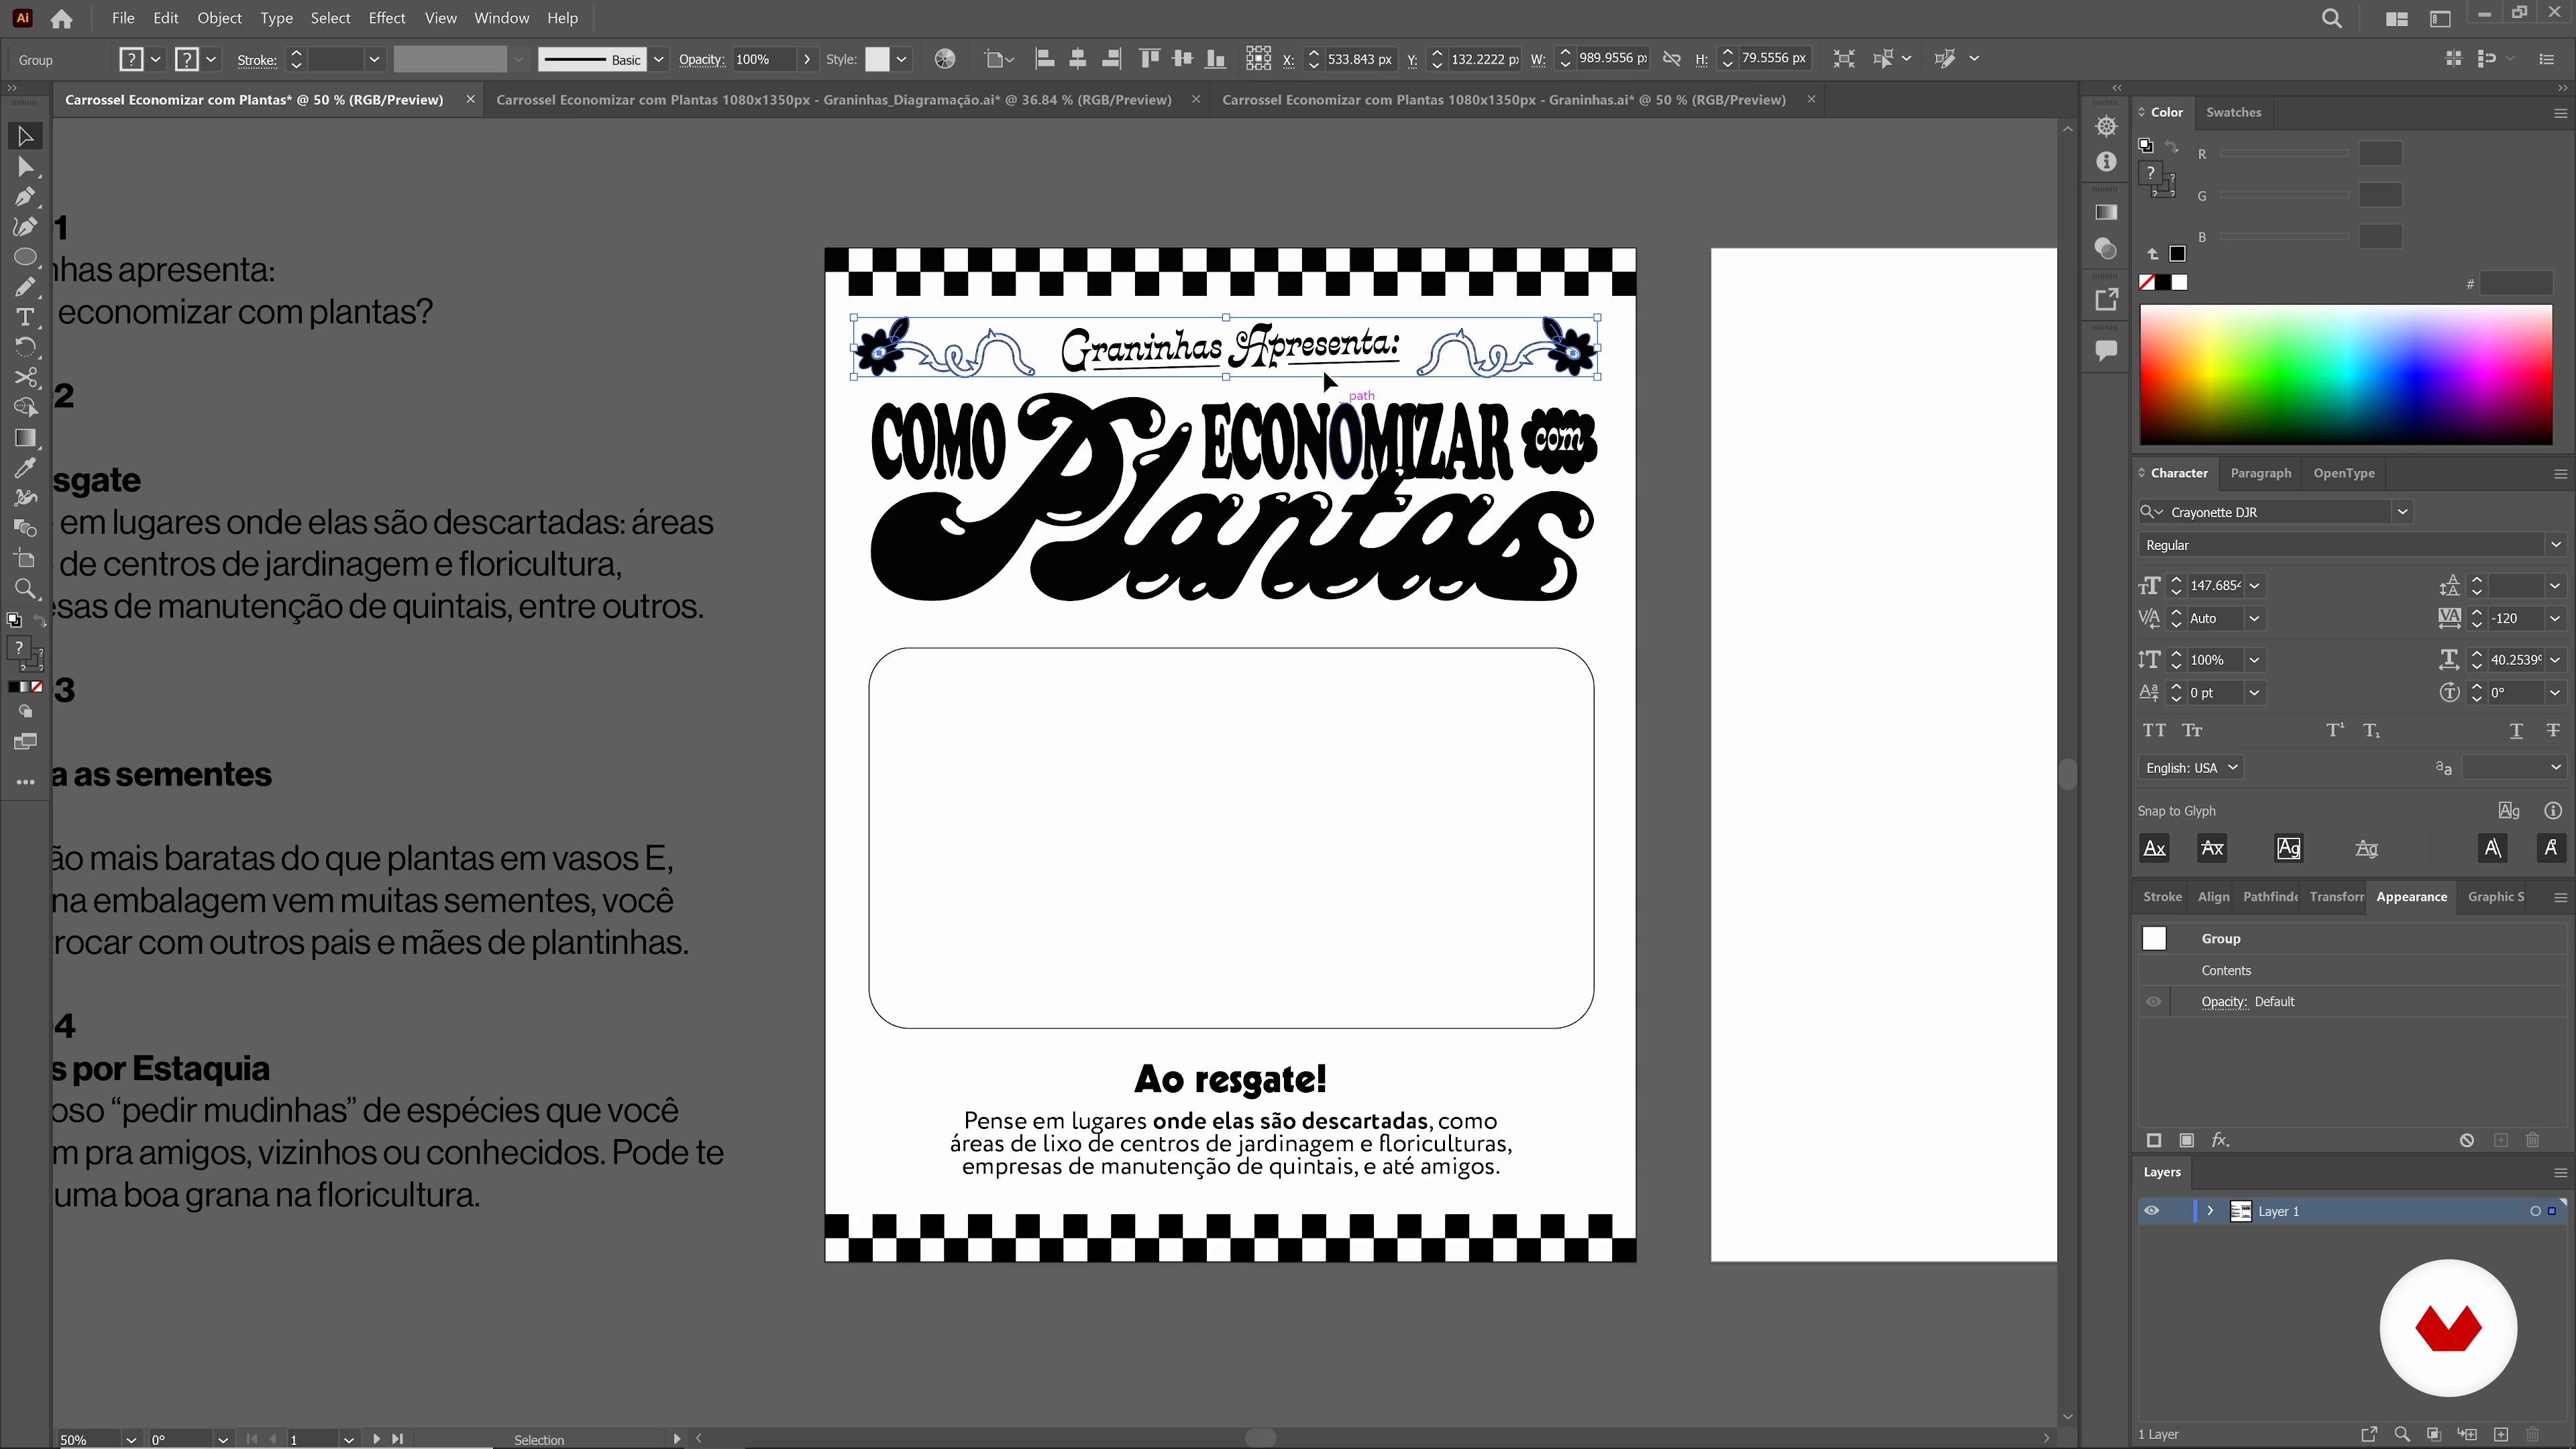Open the Object menu
The image size is (2576, 1449).
click(x=219, y=18)
